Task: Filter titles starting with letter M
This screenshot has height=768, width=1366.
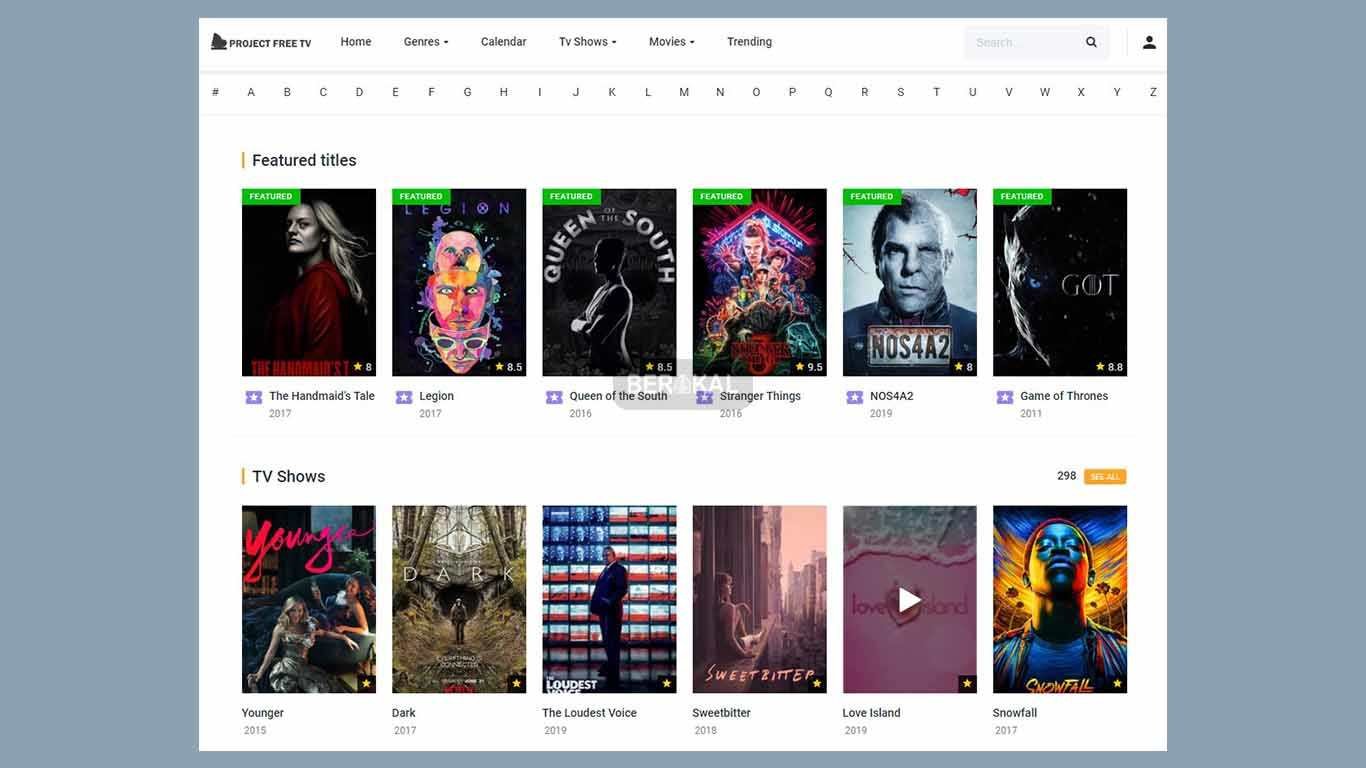Action: pos(684,92)
